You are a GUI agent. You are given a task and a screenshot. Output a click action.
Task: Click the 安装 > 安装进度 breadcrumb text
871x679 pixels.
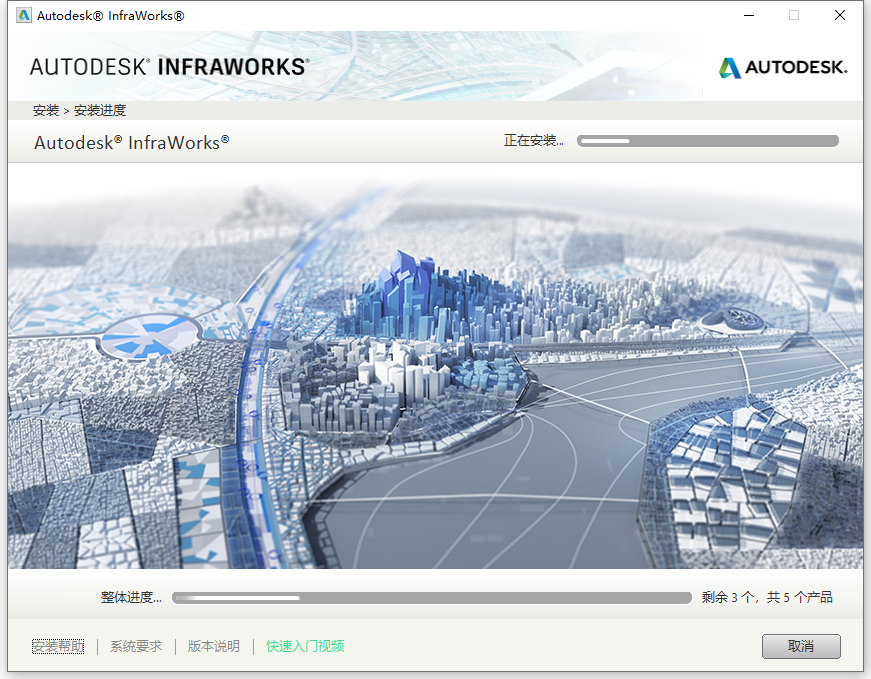coord(79,111)
